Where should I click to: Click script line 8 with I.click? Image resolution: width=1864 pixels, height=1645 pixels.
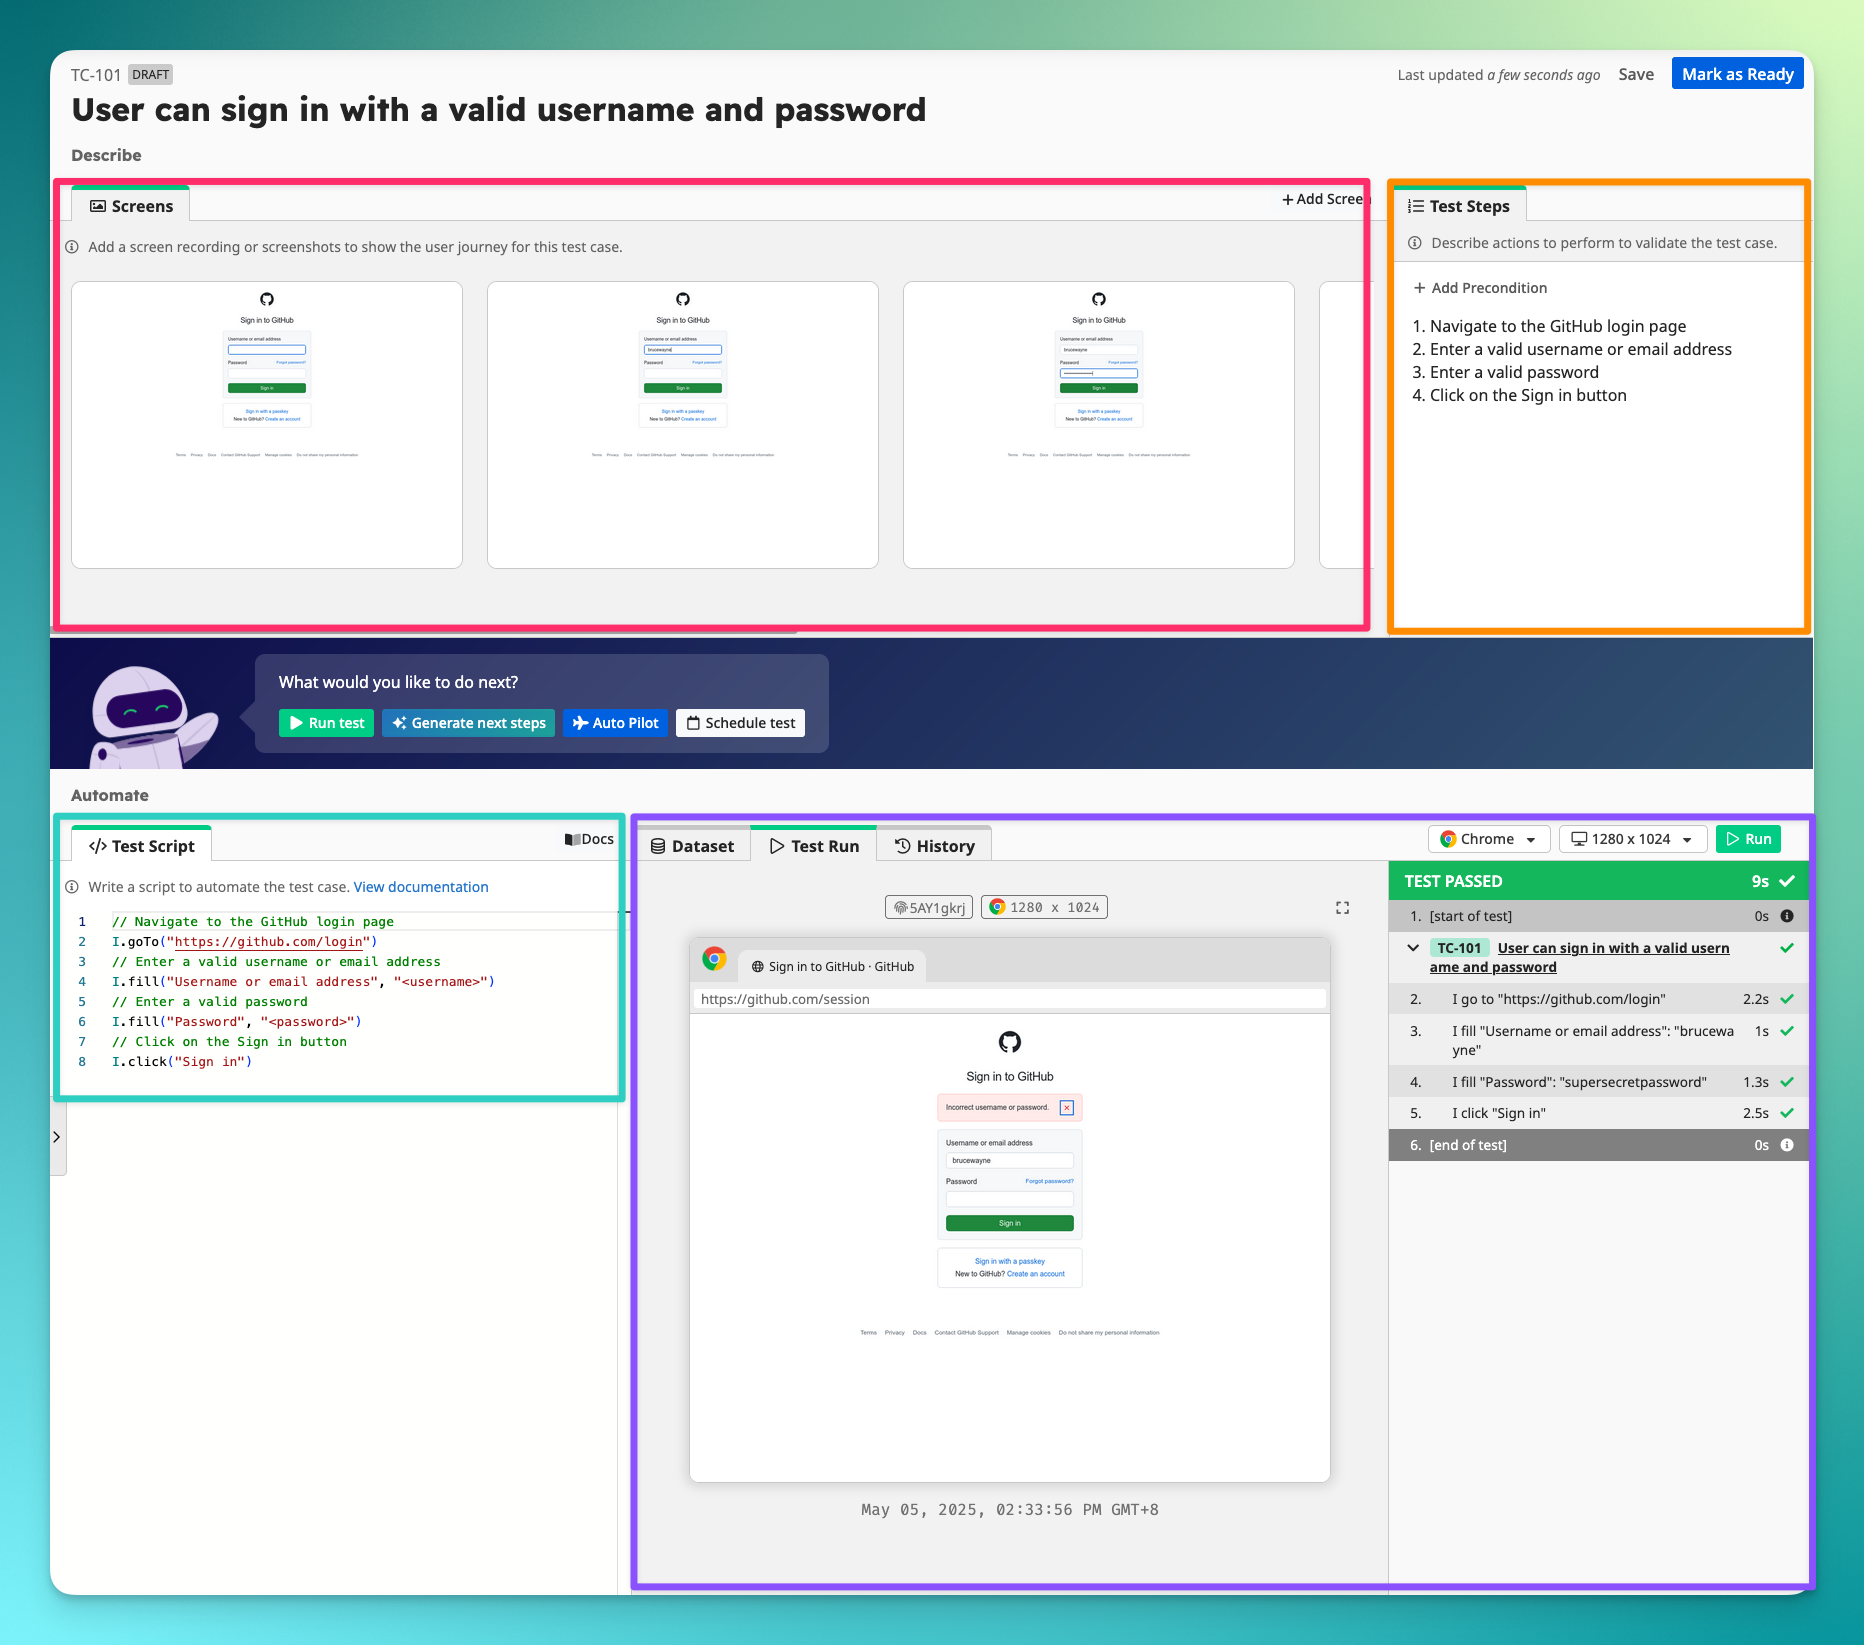coord(182,1062)
